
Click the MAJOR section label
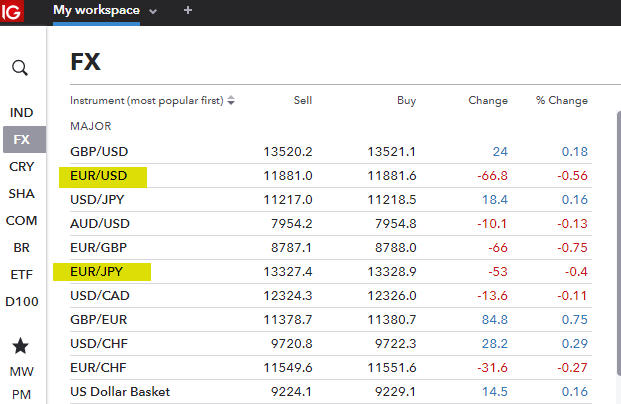click(x=91, y=126)
